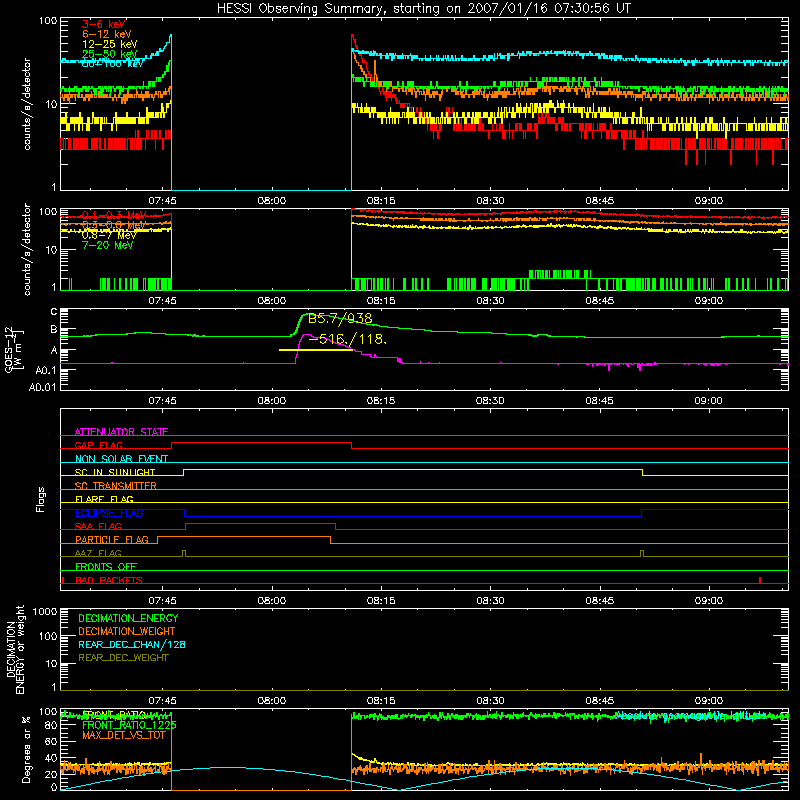The height and width of the screenshot is (800, 800).
Task: Click the REAR_DEC_CHAN/128 legend entry
Action: pyautogui.click(x=132, y=644)
